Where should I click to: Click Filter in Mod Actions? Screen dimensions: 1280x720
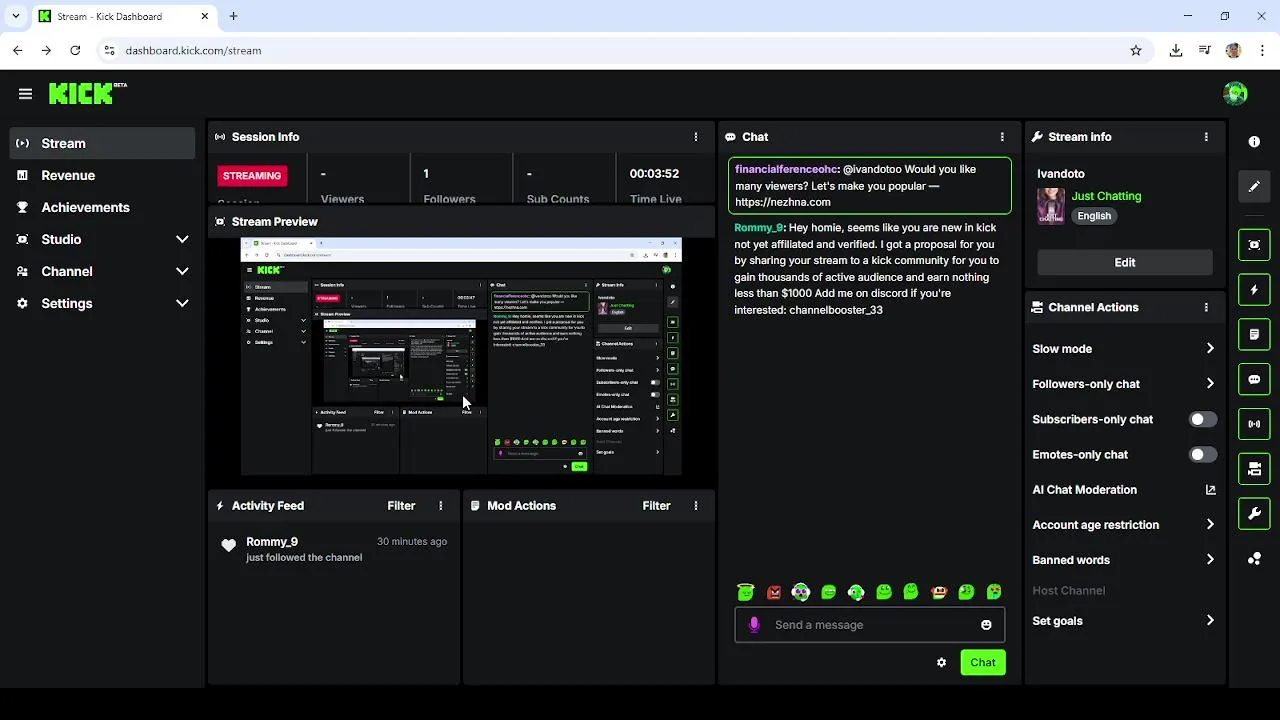tap(656, 506)
